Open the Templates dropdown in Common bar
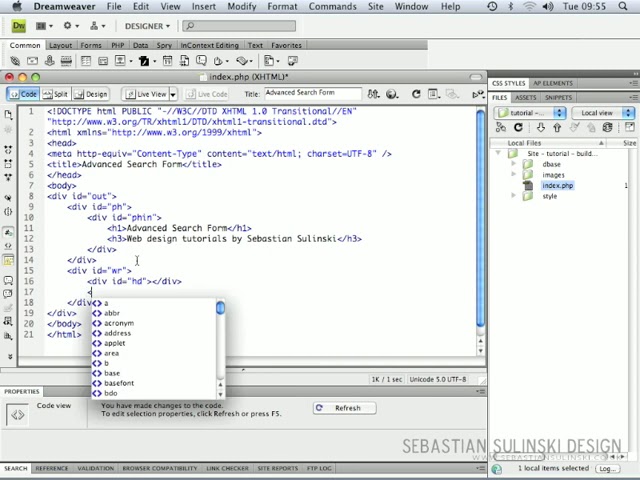640x480 pixels. (271, 61)
